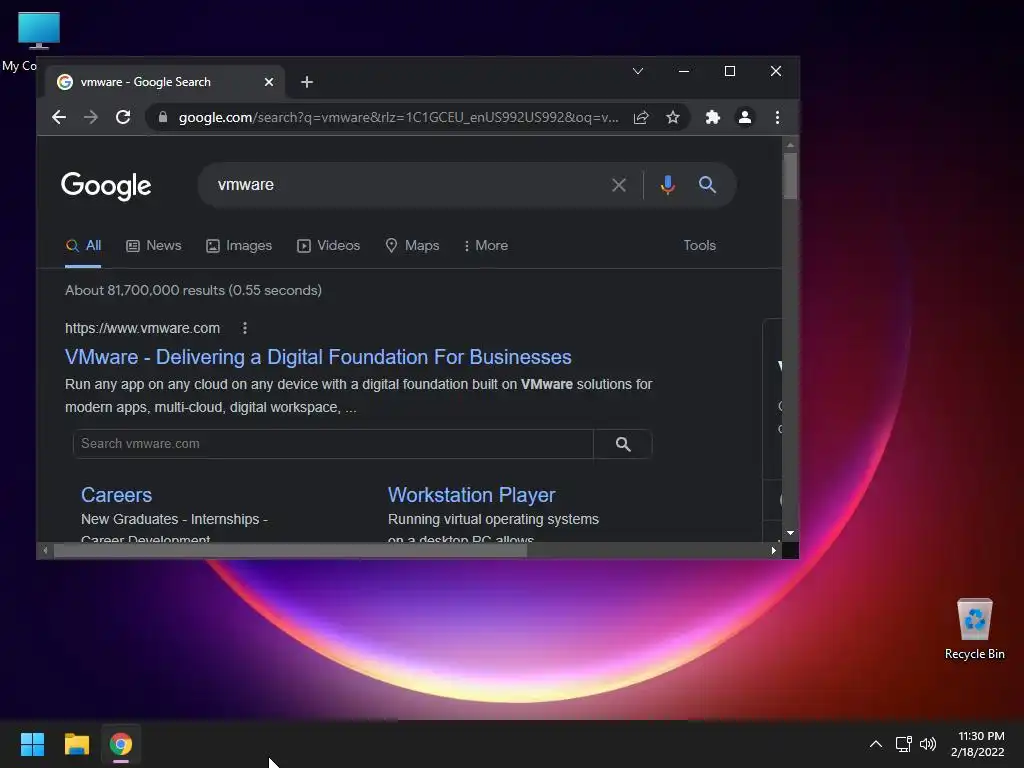
Task: Expand the More search options
Action: click(485, 246)
